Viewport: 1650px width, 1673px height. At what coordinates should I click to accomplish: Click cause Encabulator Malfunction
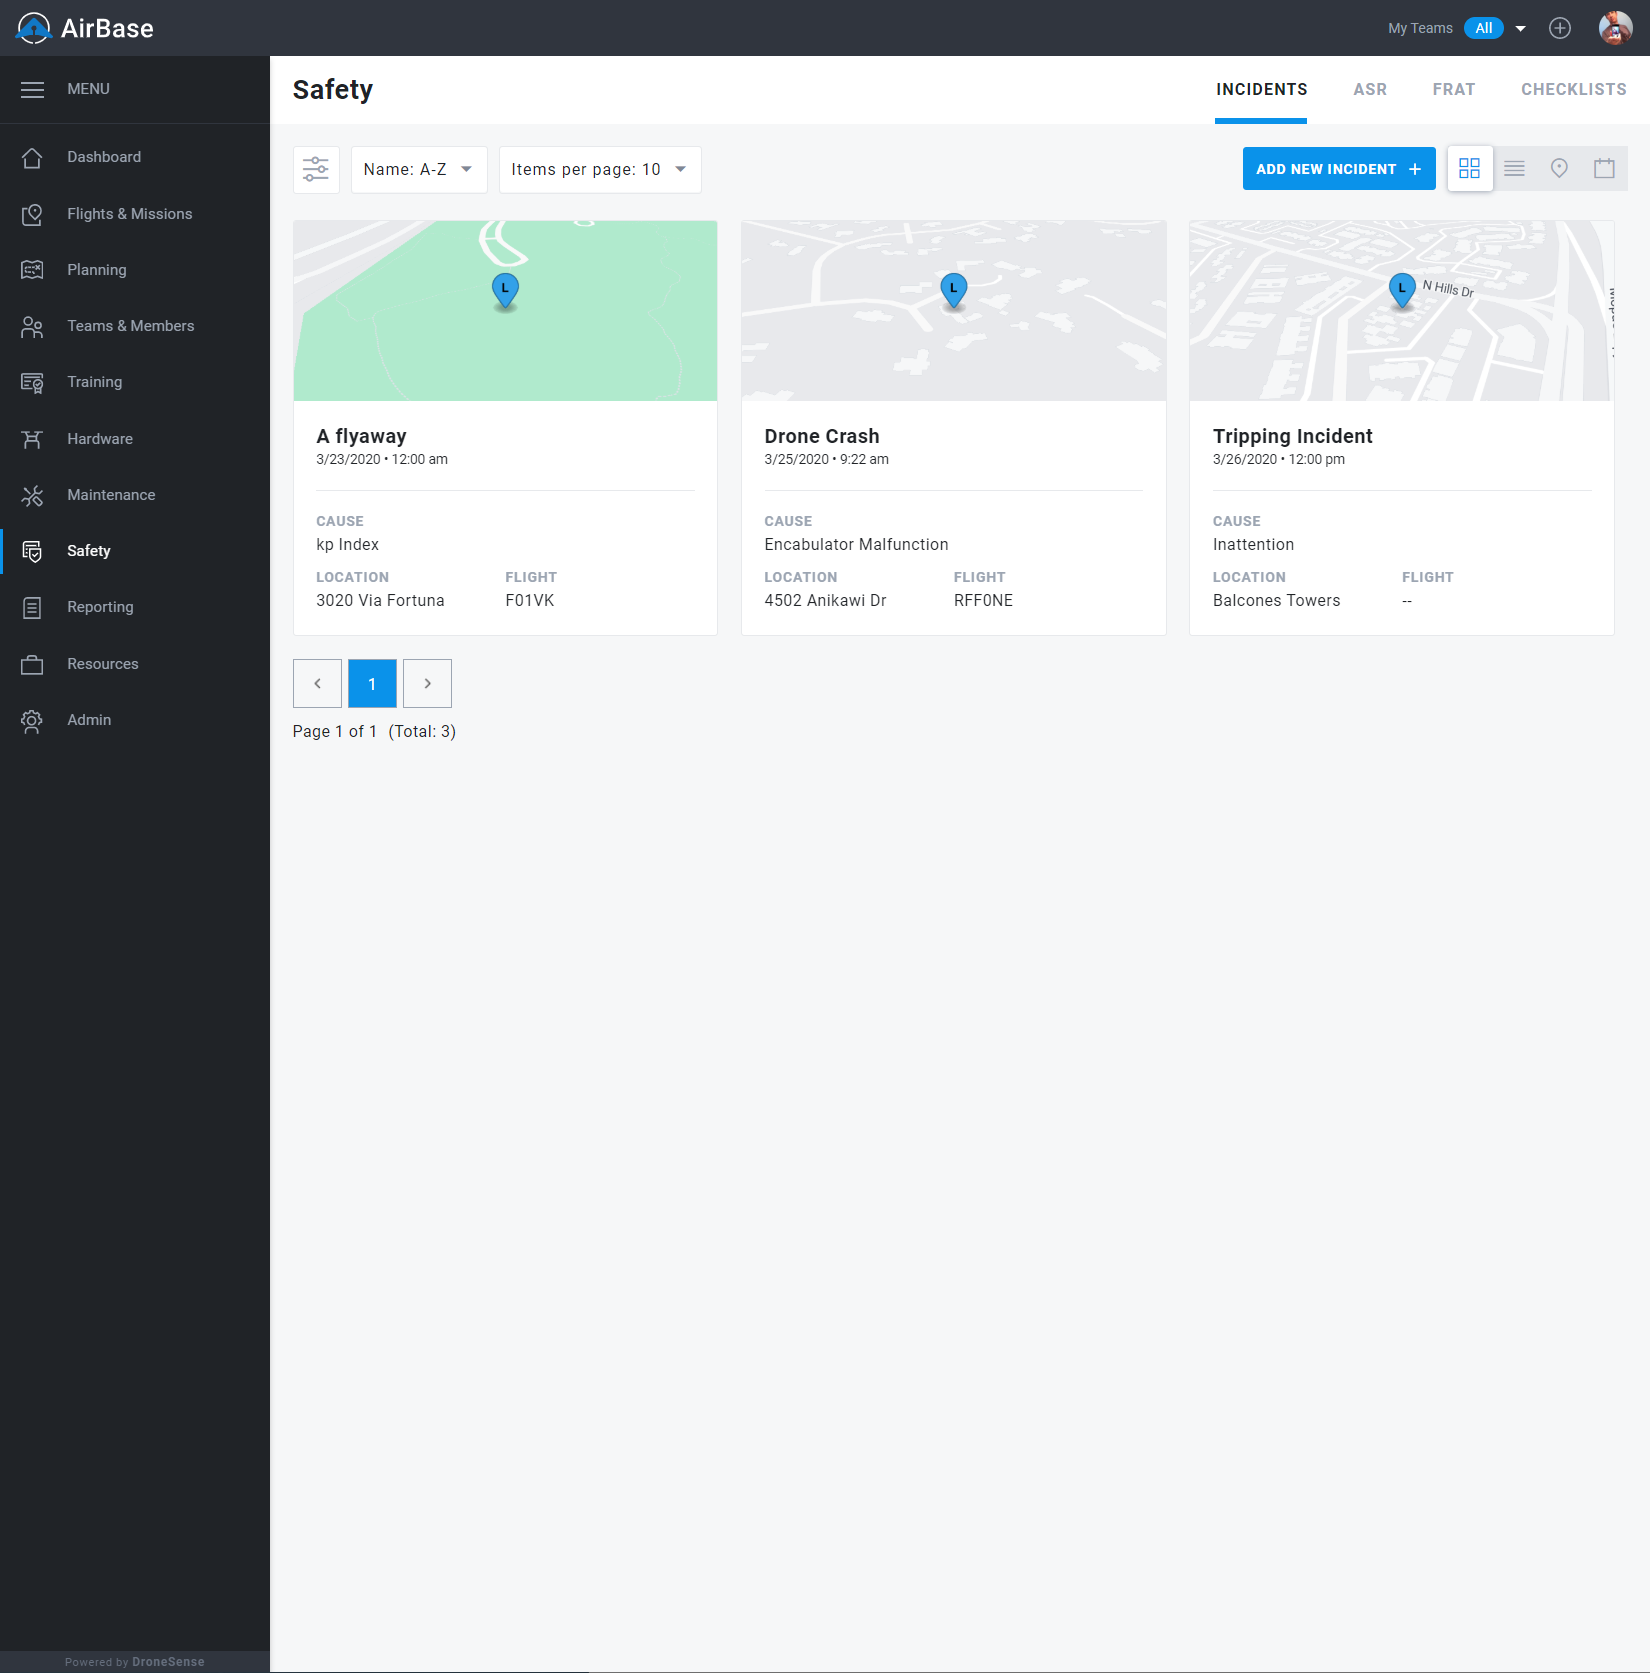tap(856, 545)
